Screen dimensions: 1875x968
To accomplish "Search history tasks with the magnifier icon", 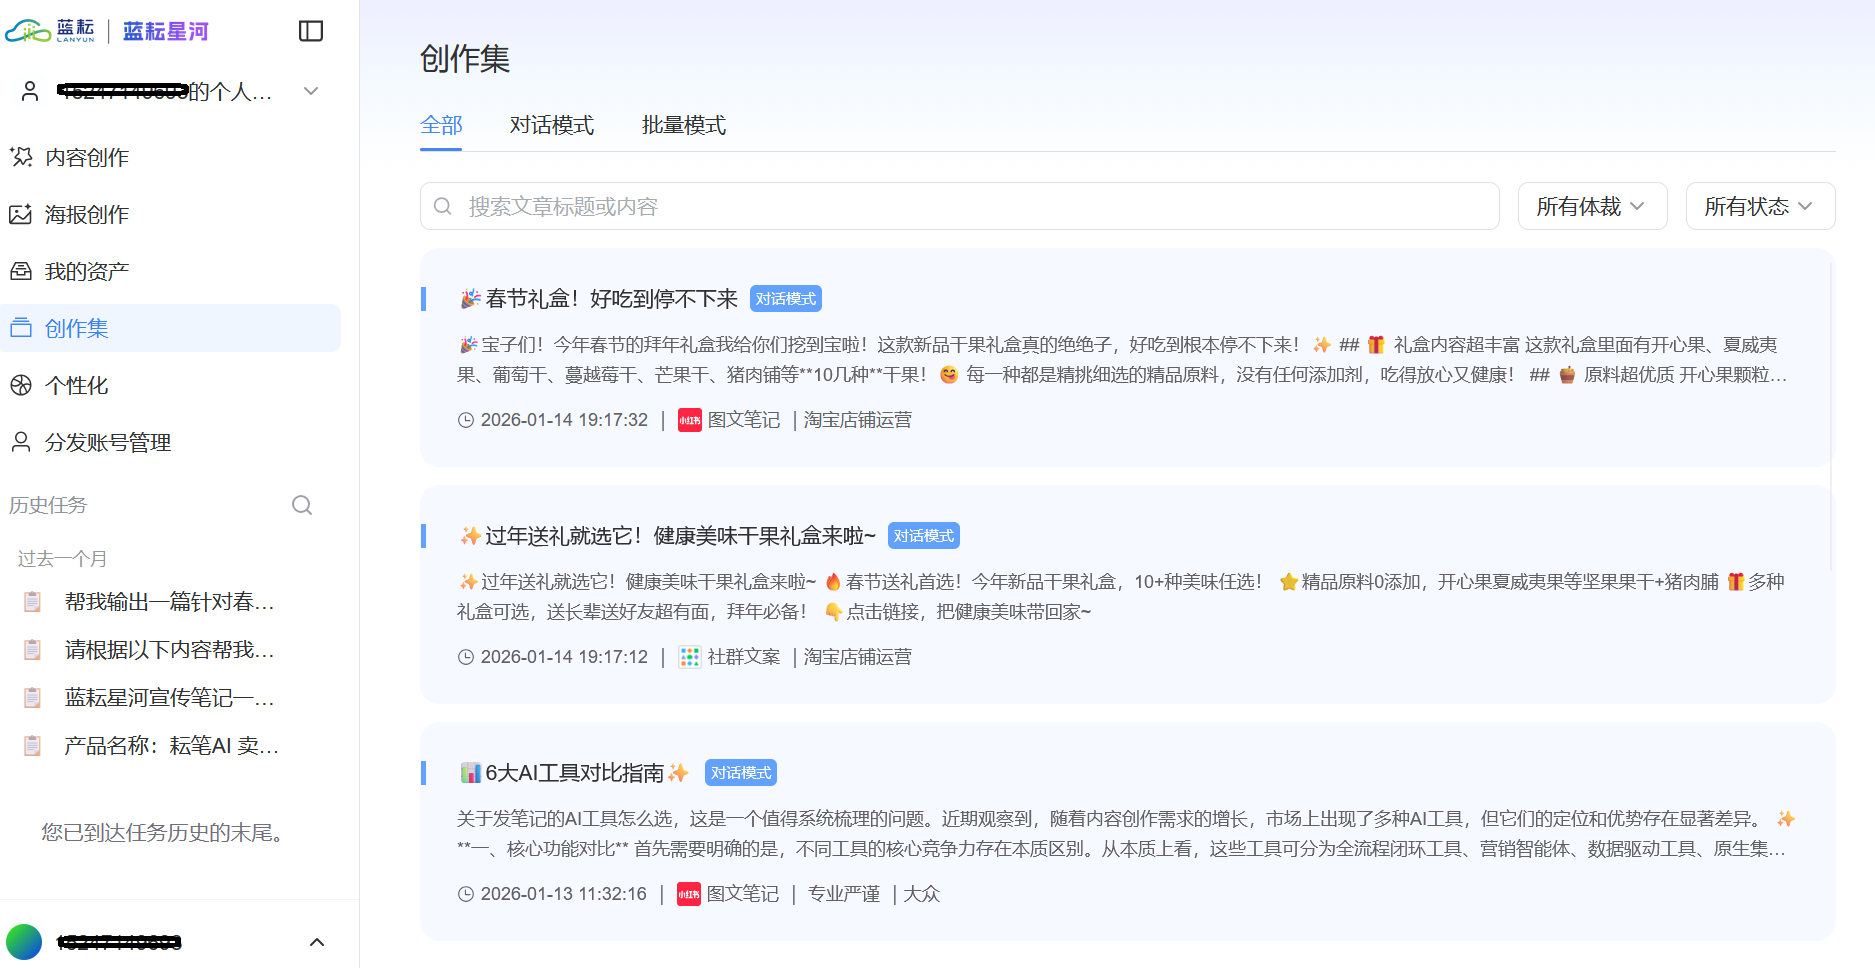I will click(x=302, y=505).
